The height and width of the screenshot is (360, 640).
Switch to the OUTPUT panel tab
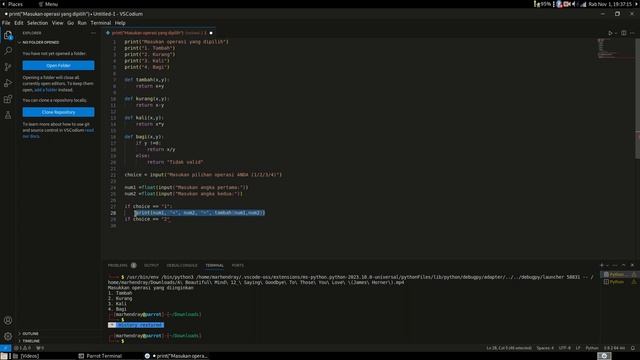coord(151,265)
